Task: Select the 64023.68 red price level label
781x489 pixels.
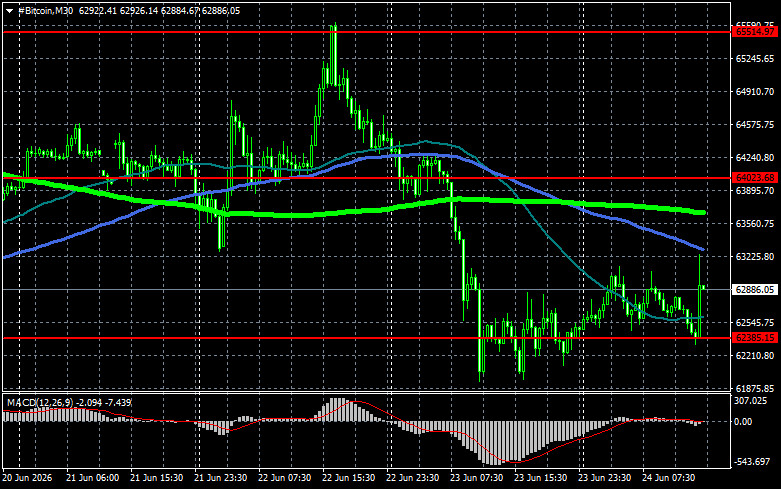Action: pos(756,178)
